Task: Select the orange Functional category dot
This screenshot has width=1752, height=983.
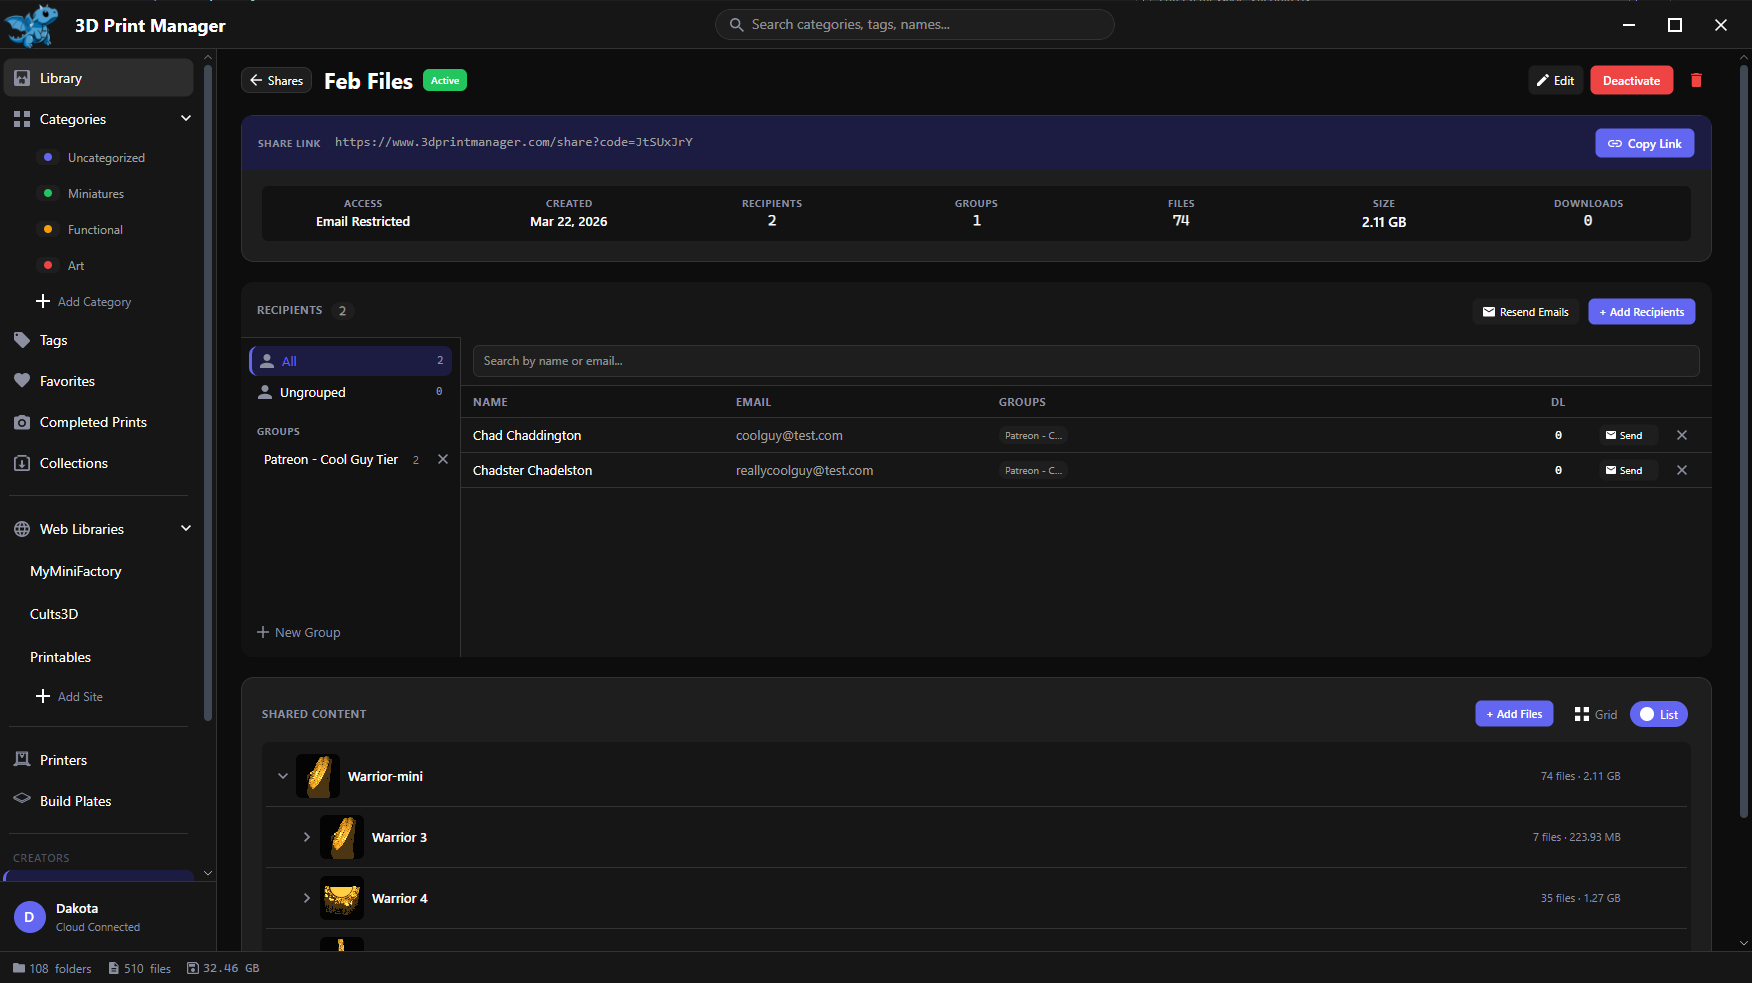Action: tap(48, 230)
